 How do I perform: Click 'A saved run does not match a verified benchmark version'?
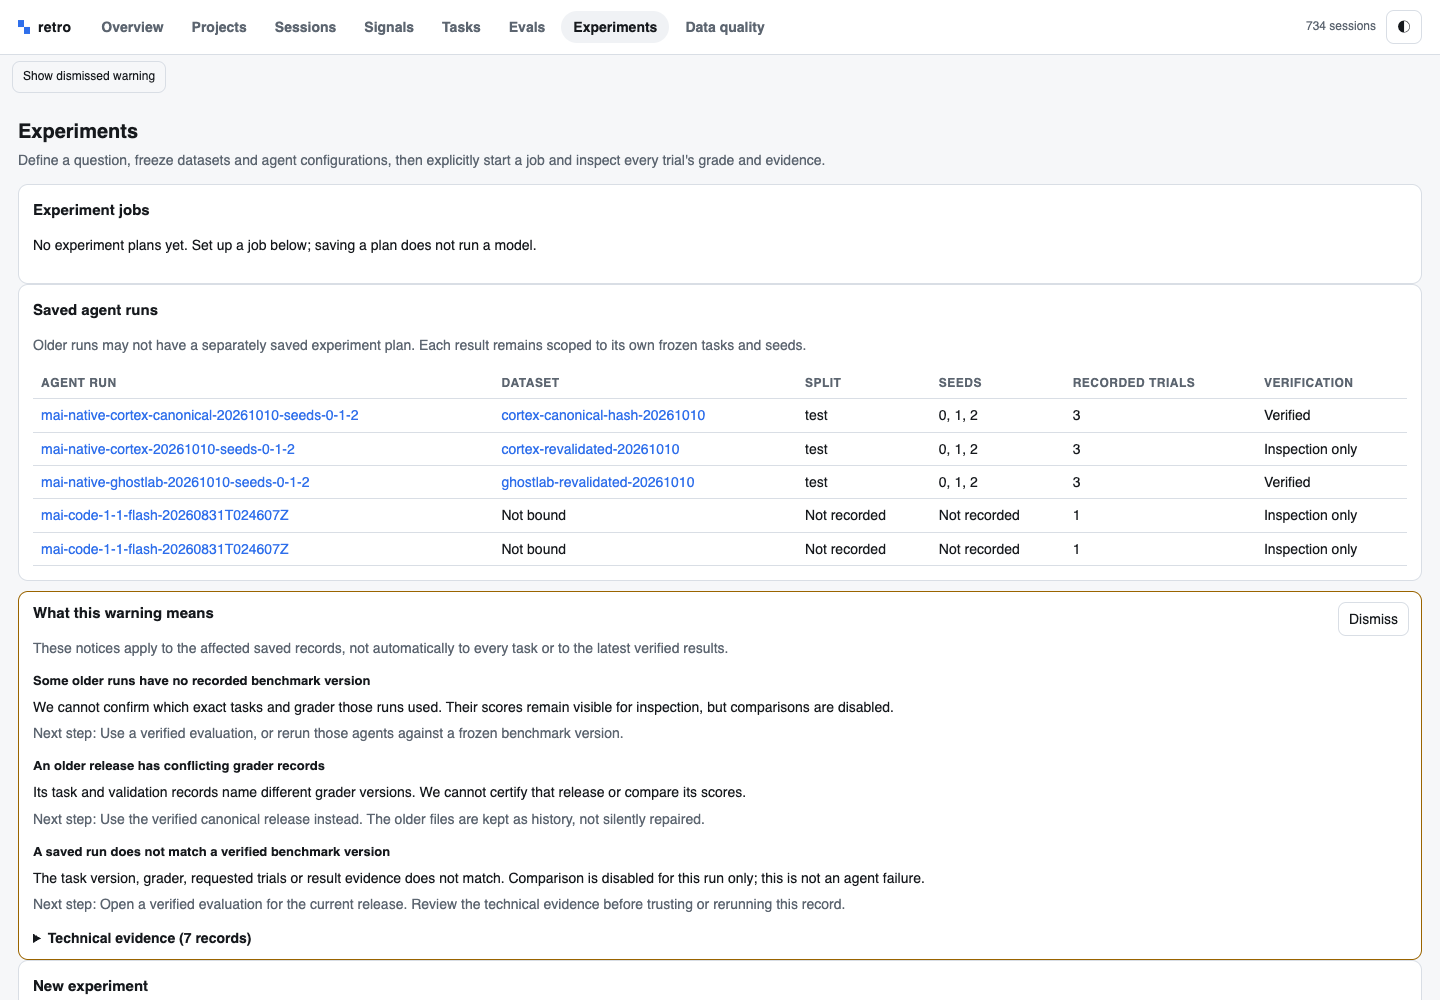211,852
